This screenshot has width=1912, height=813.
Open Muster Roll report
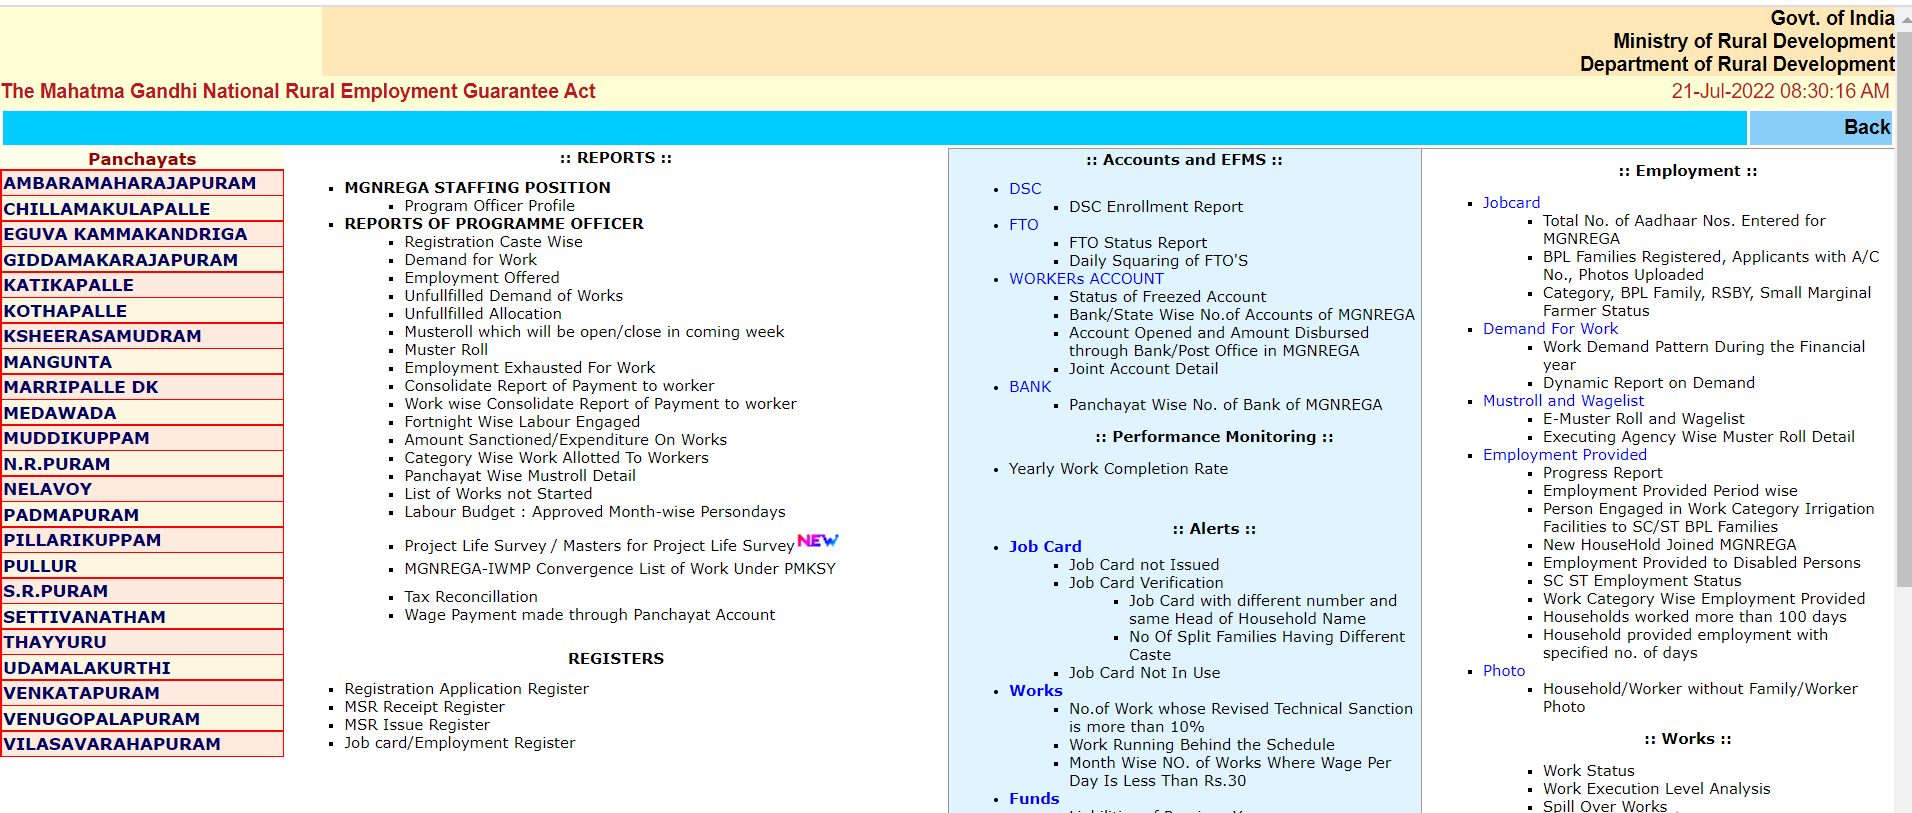(446, 350)
